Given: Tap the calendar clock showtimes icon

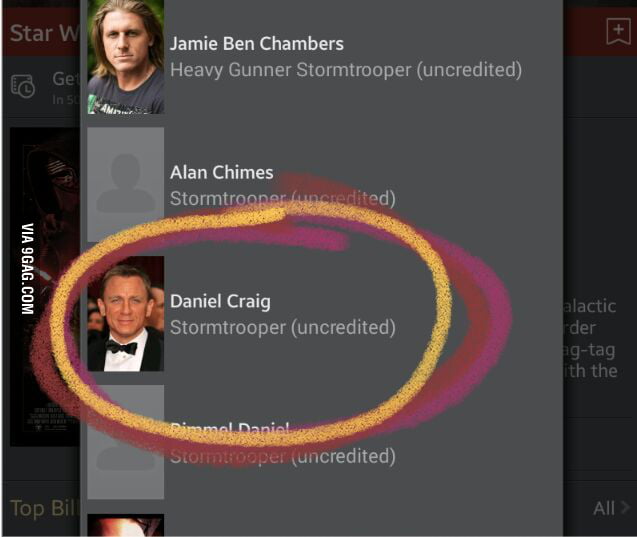Looking at the screenshot, I should 23,86.
